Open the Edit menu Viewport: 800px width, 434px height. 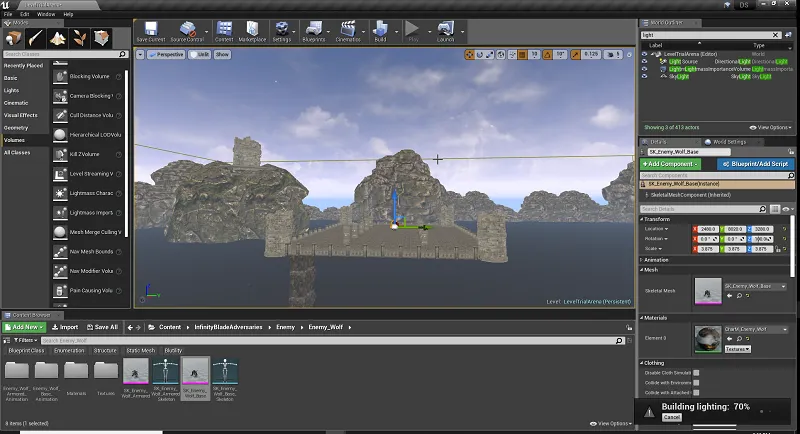pos(24,14)
